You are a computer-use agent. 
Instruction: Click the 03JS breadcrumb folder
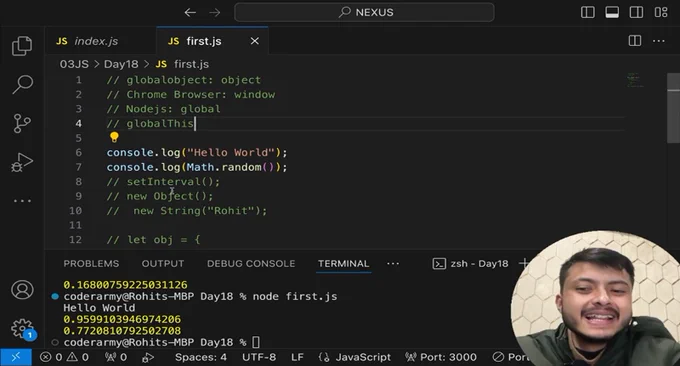tap(74, 64)
